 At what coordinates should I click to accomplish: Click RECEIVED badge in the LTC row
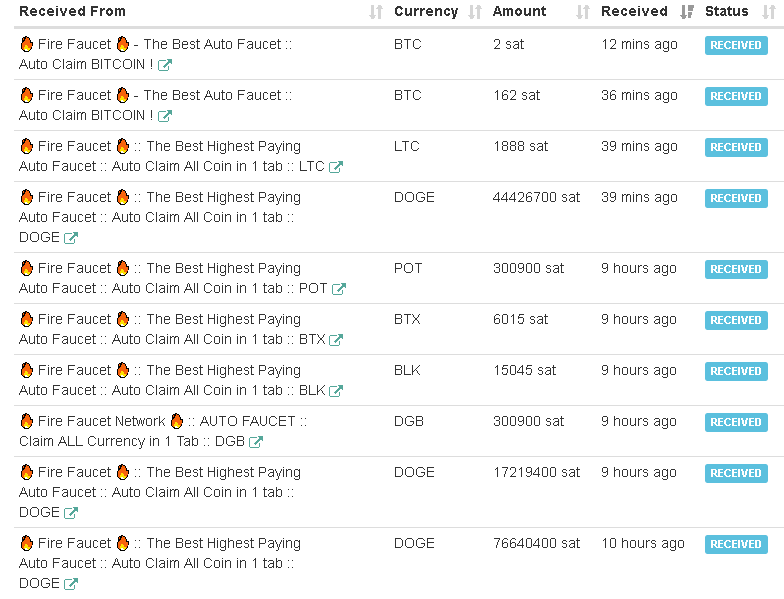pyautogui.click(x=736, y=147)
